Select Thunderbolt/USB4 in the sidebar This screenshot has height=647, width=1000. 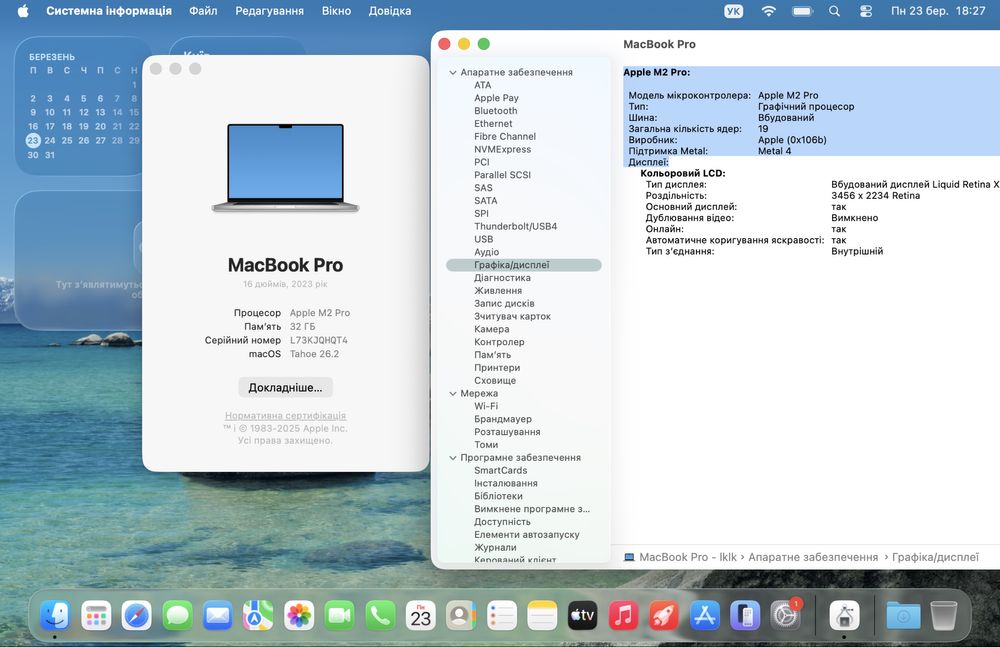pos(515,227)
